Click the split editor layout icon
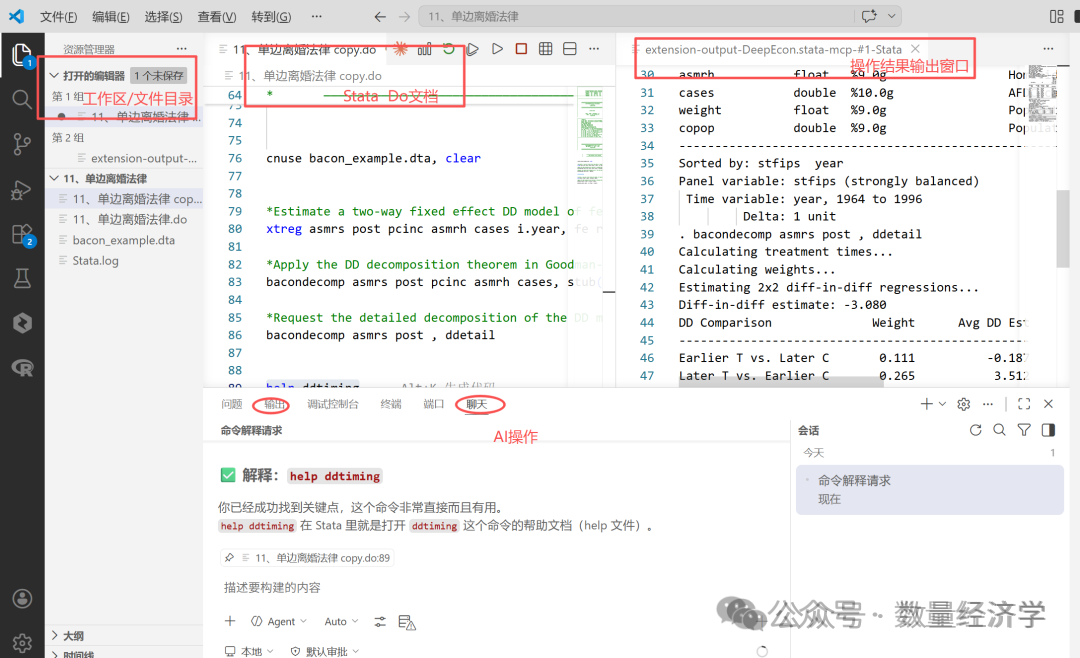The width and height of the screenshot is (1080, 658). 570,49
